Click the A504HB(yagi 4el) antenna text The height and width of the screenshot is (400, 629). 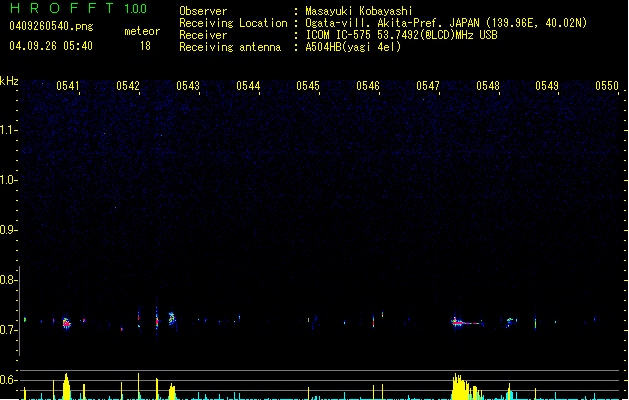coord(353,47)
